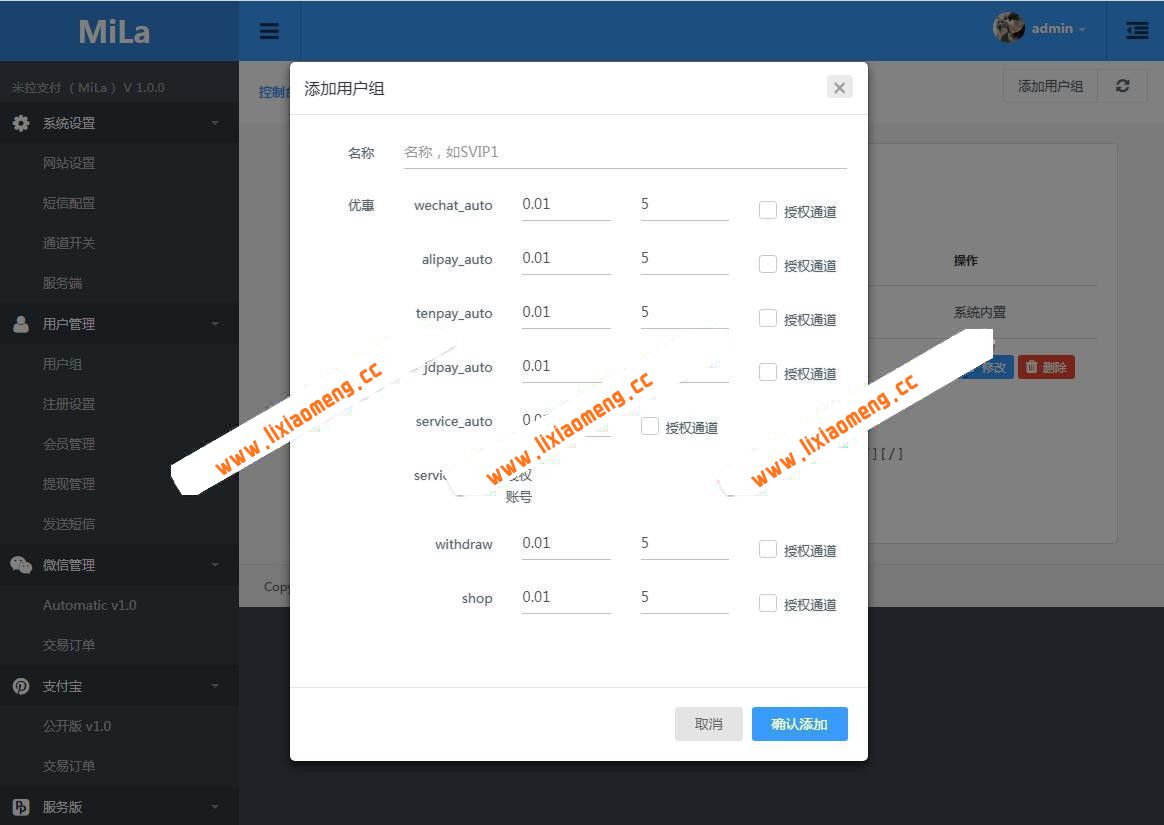
Task: Click the 确认添加 confirm button
Action: click(799, 723)
